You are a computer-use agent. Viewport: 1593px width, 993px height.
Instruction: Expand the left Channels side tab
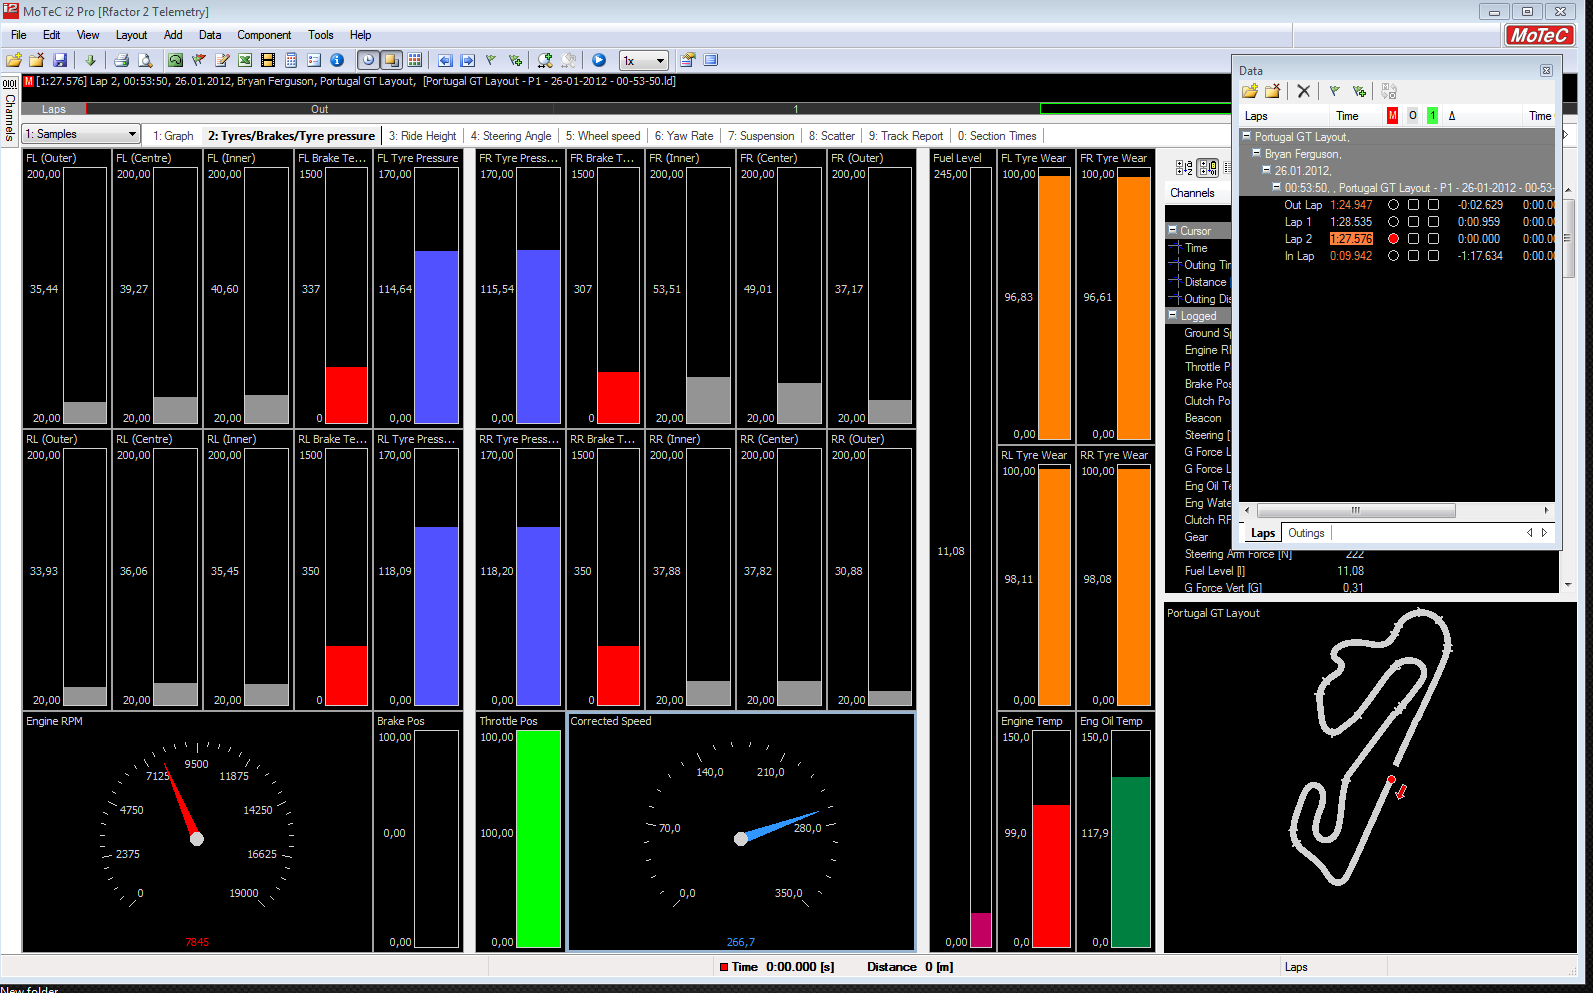tap(10, 110)
